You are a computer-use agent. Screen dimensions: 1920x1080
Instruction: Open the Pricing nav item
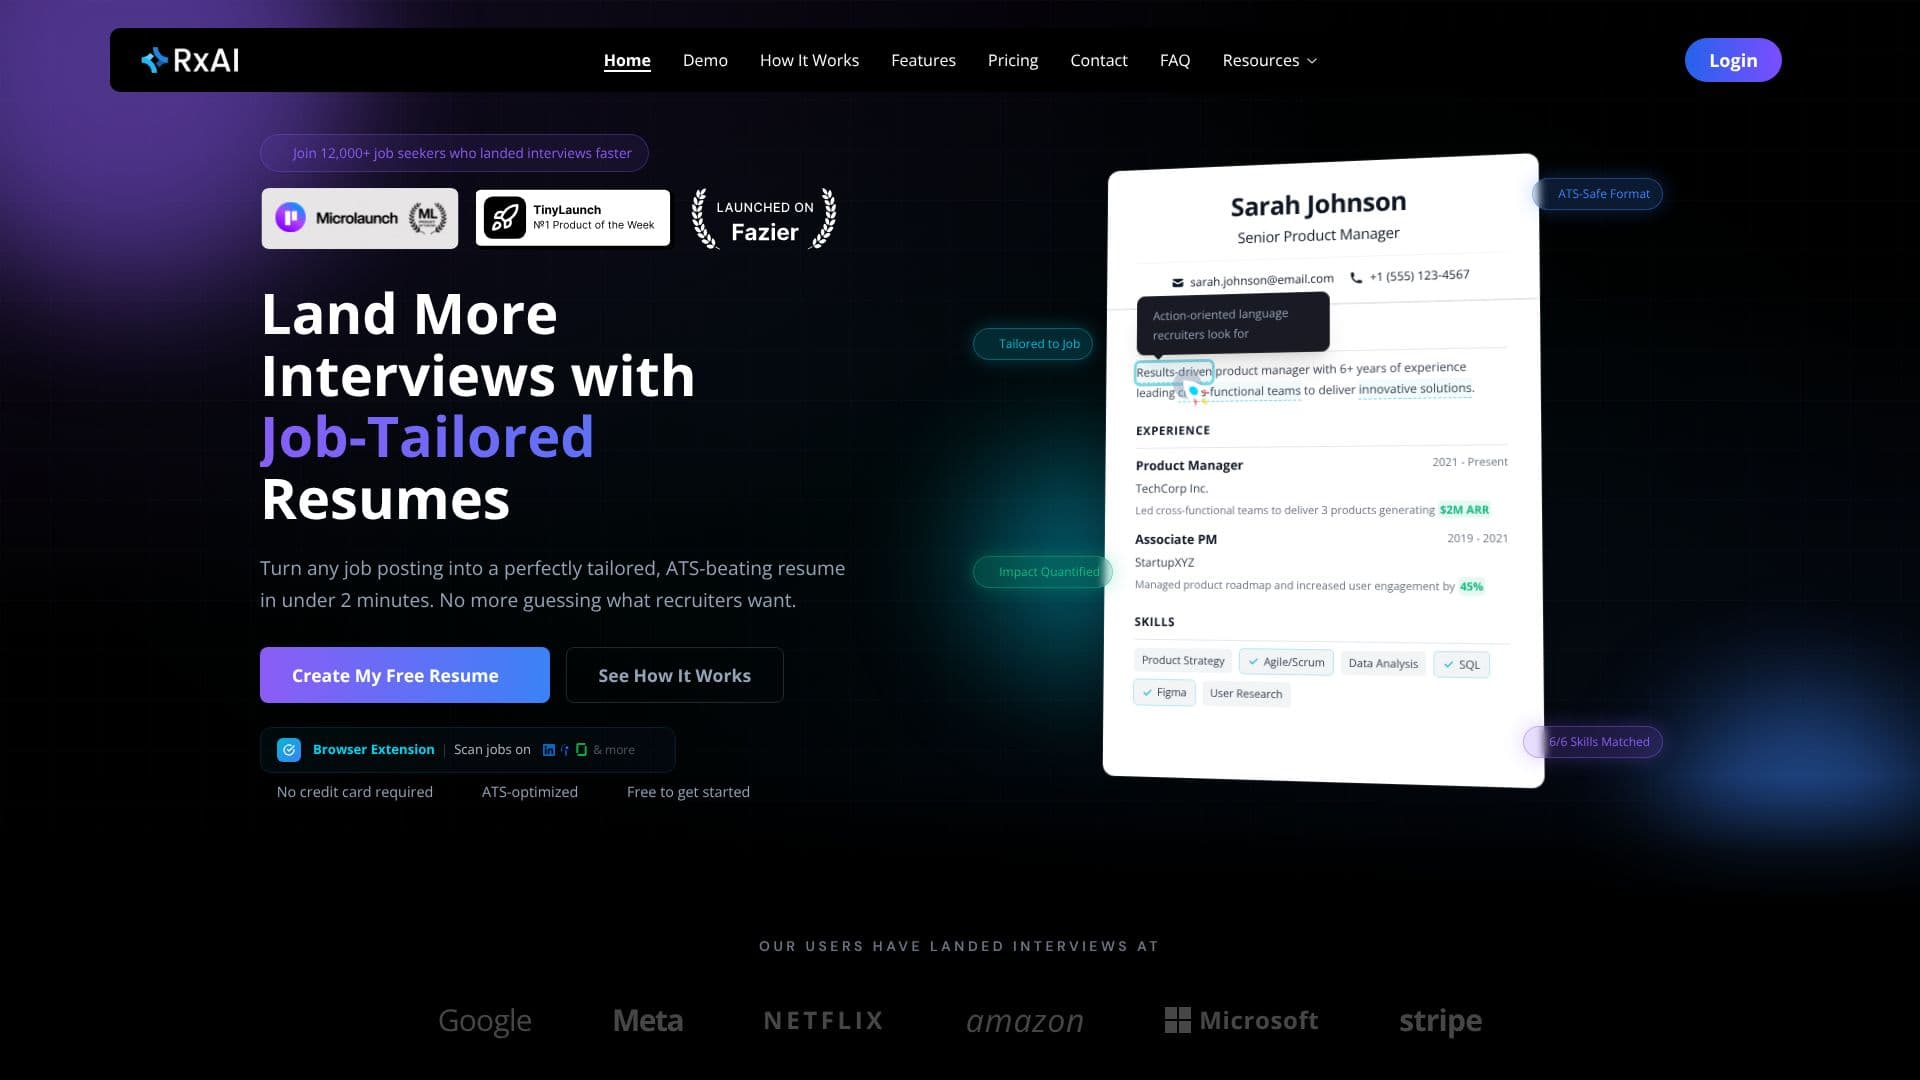tap(1012, 60)
